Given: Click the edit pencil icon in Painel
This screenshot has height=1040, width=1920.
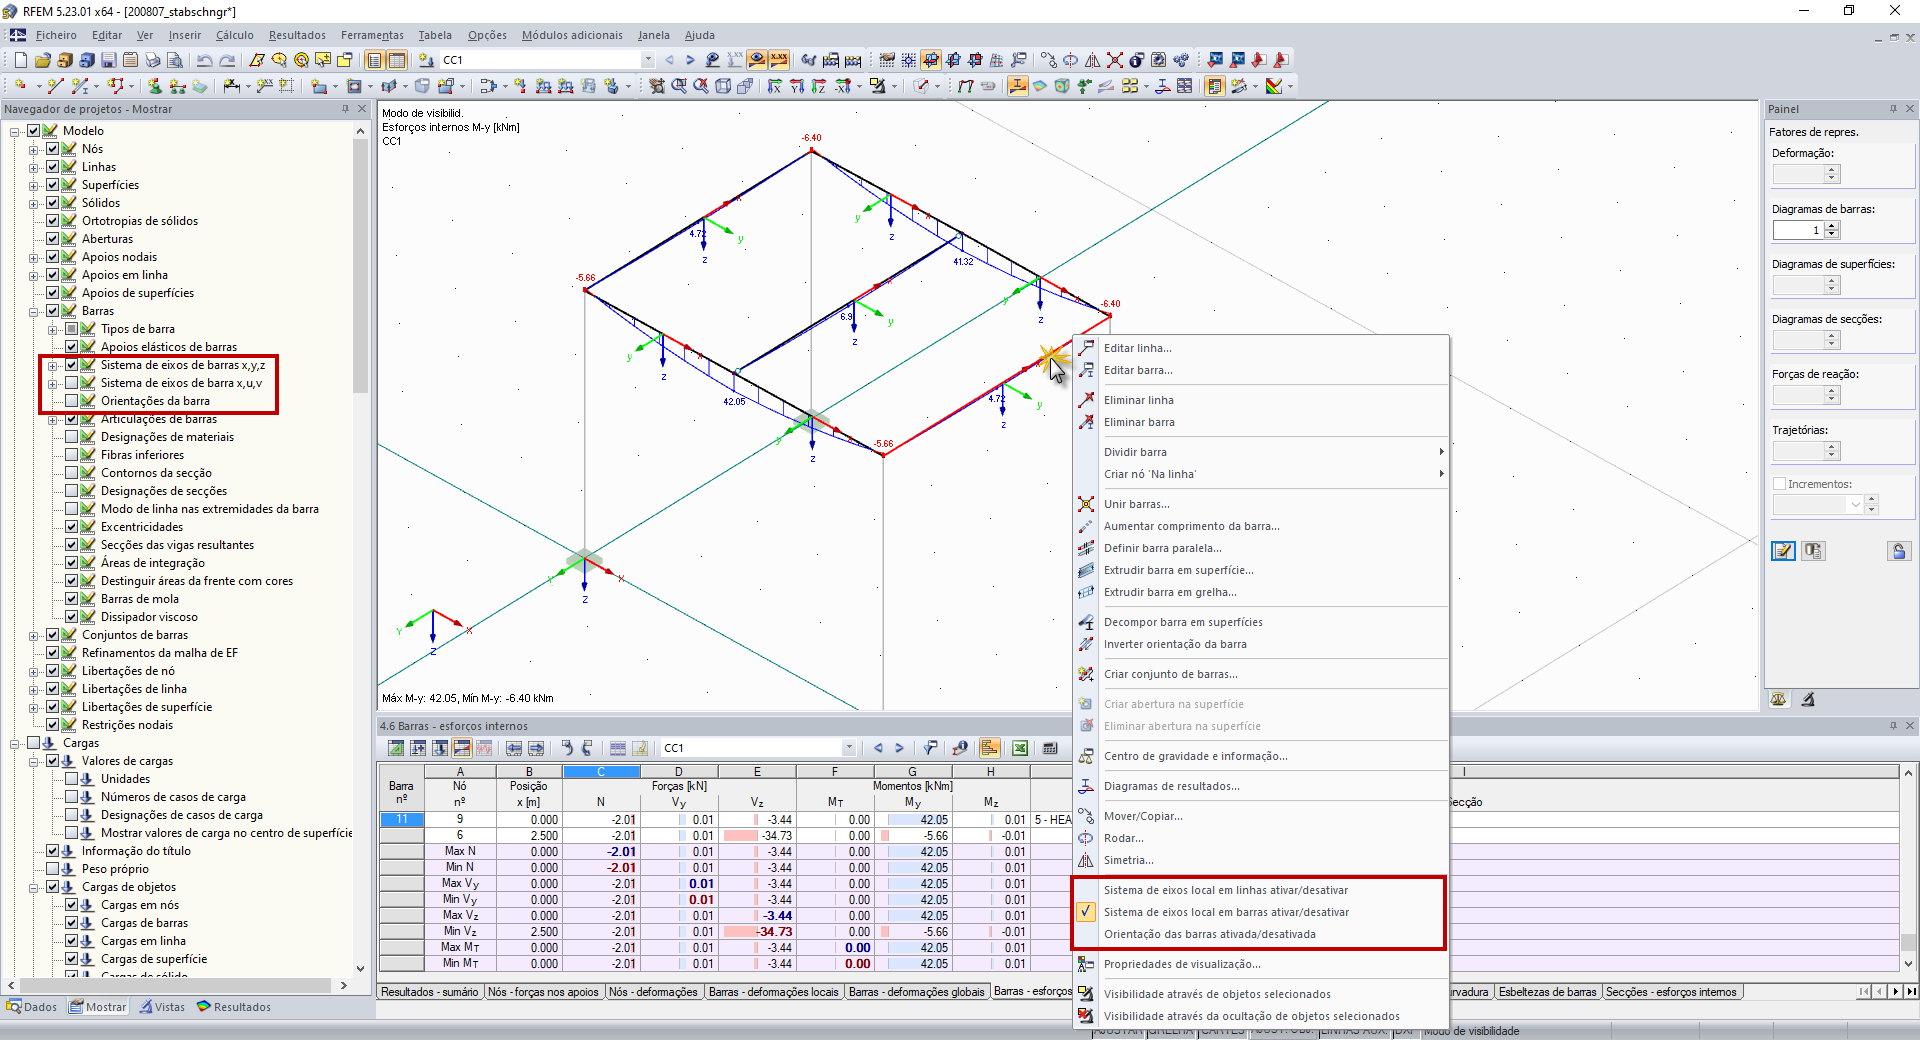Looking at the screenshot, I should 1783,551.
